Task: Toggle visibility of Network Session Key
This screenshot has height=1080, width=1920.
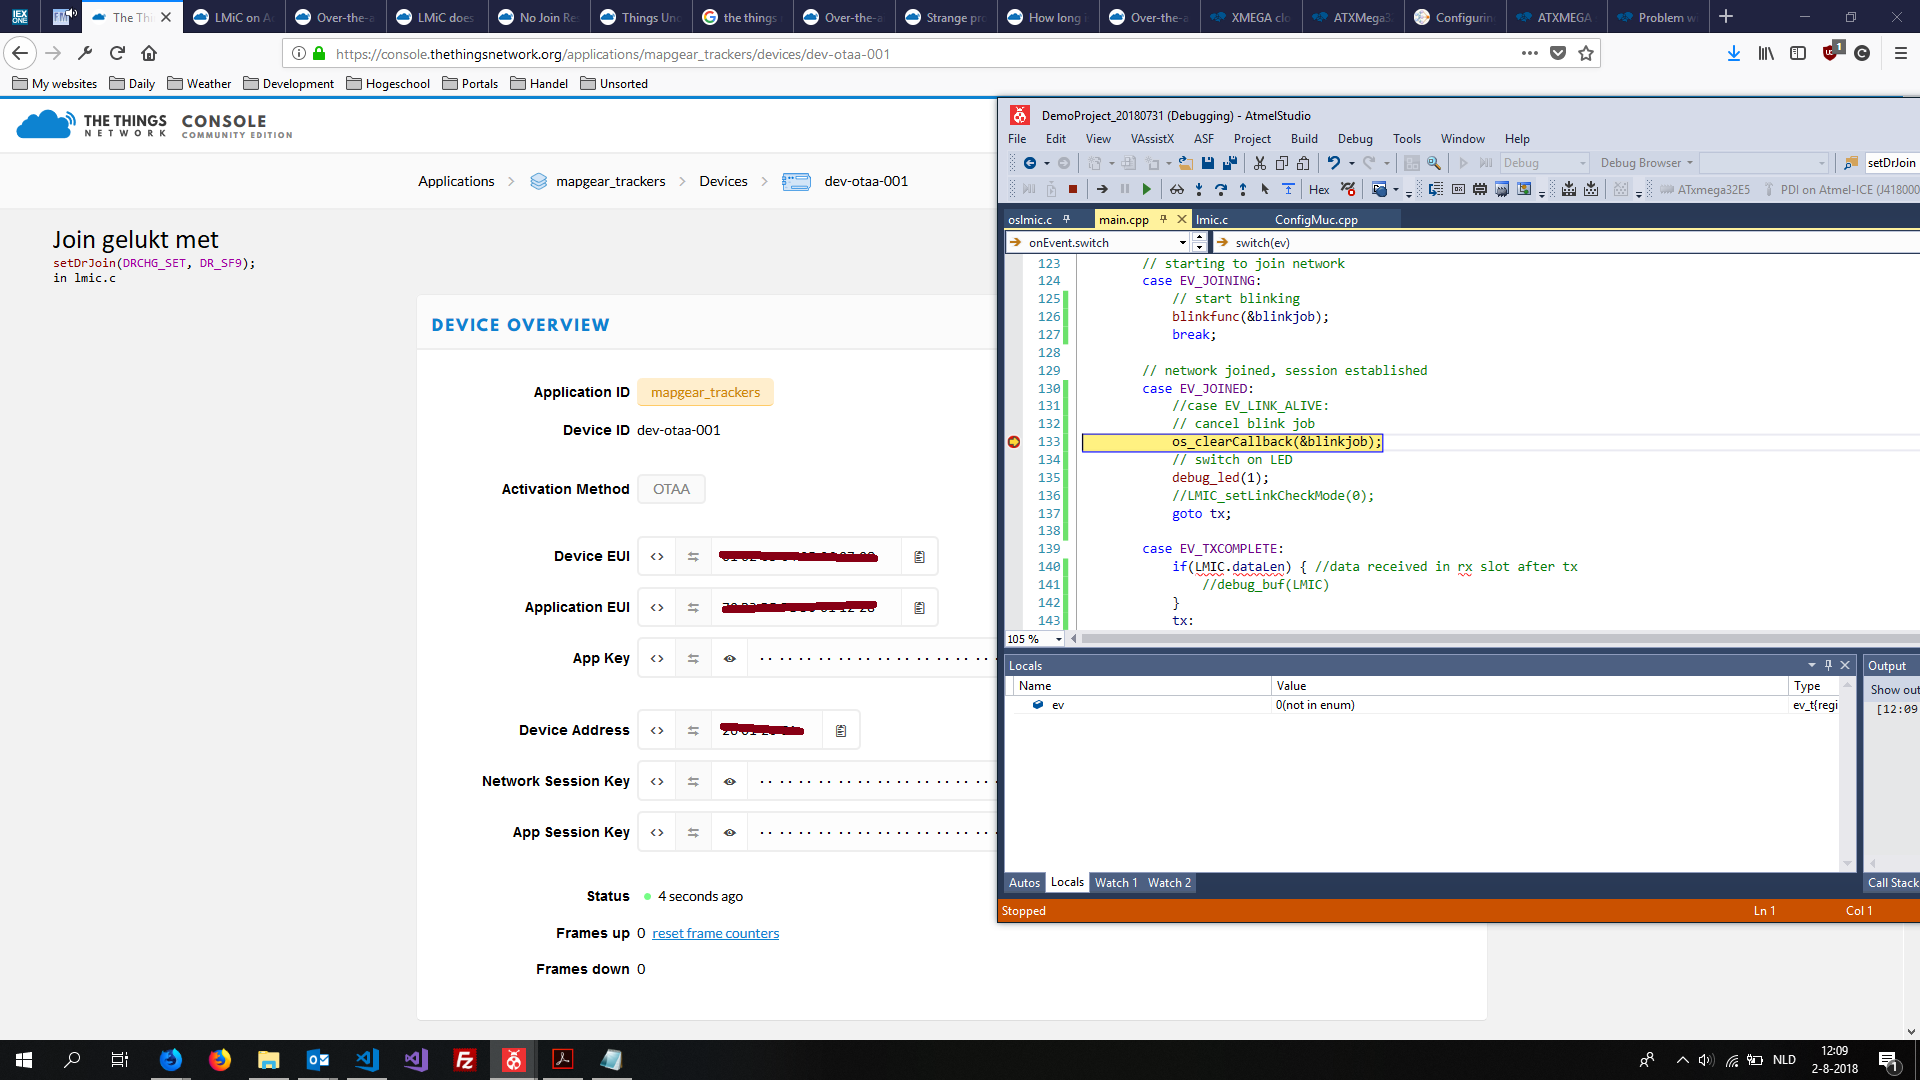Action: 731,781
